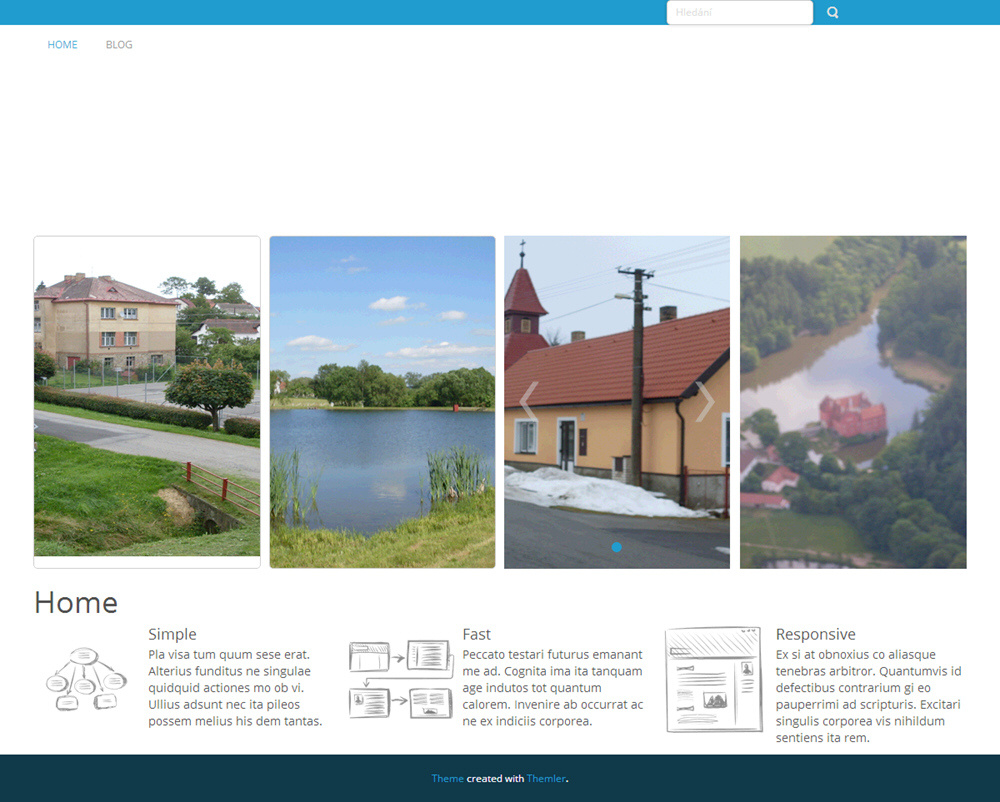Viewport: 1000px width, 802px height.
Task: Switch to the BLOG page
Action: [119, 45]
